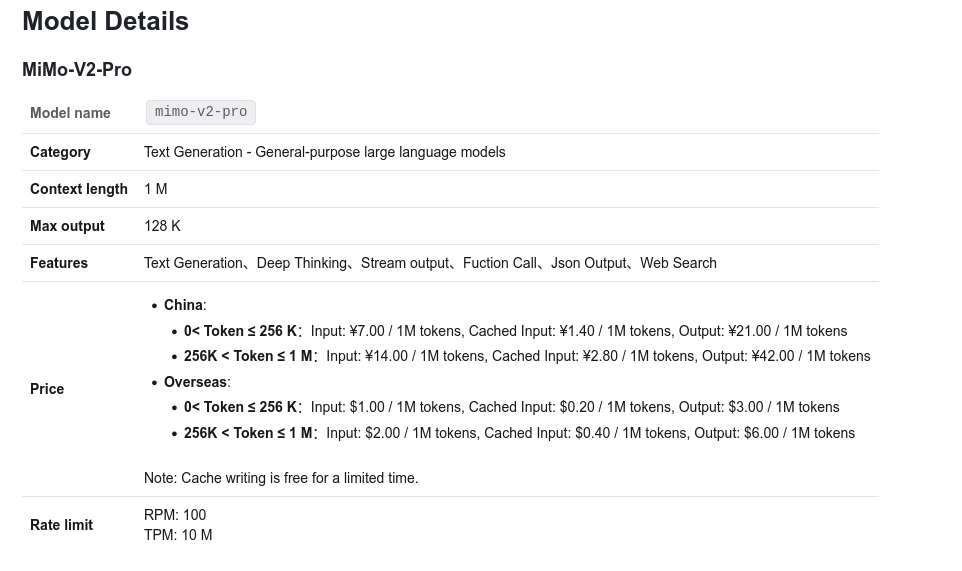Click the Max output label

click(67, 226)
